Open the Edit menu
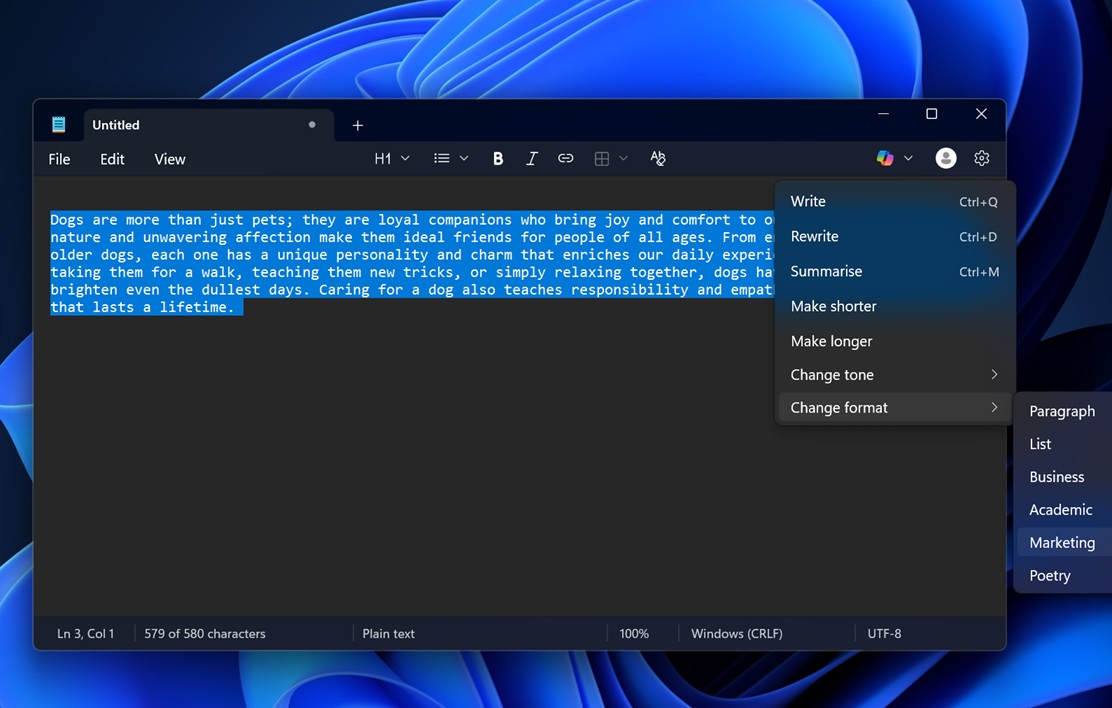The height and width of the screenshot is (708, 1112). (111, 158)
